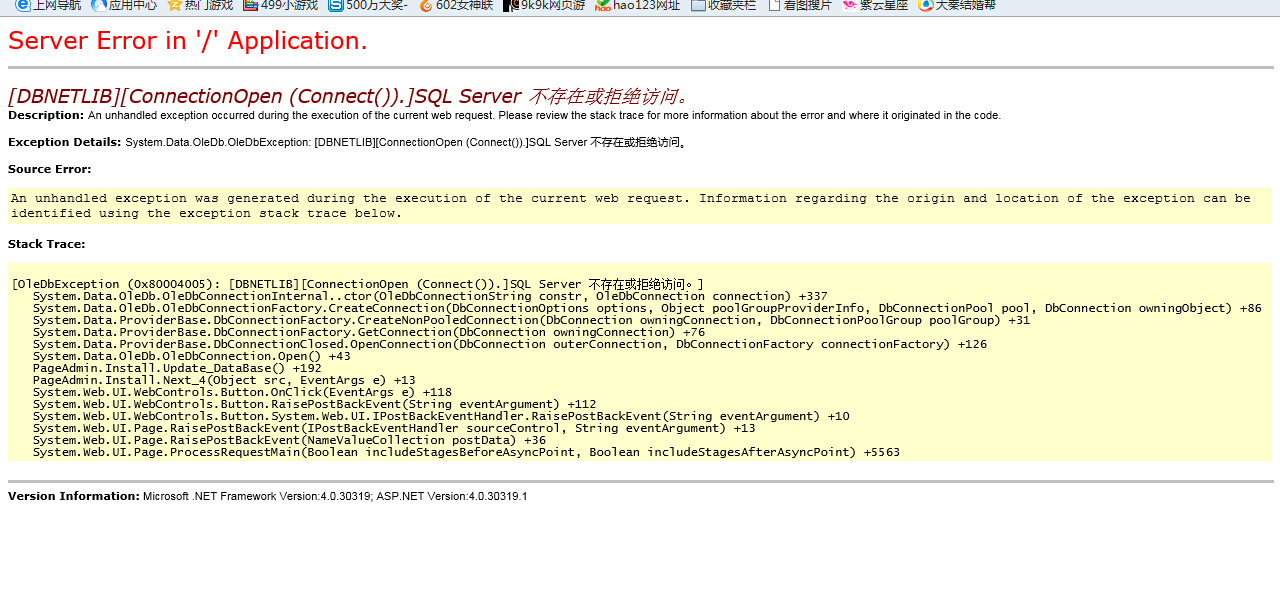This screenshot has height=596, width=1280.
Task: Click the PageAdmin.Install.Update_DataBase() stack trace line
Action: [177, 368]
